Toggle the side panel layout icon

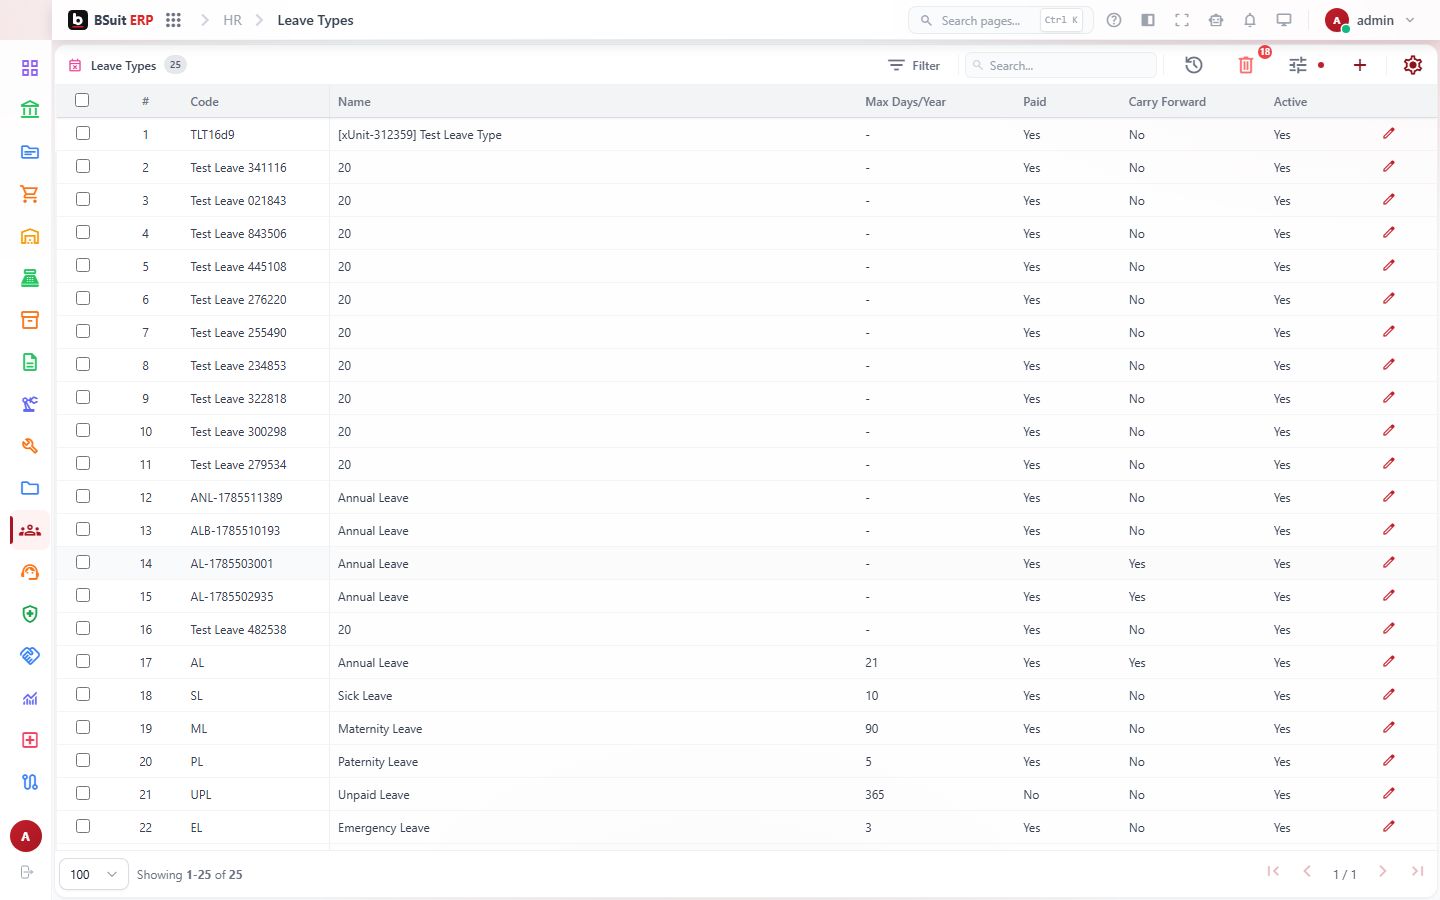(x=1148, y=20)
